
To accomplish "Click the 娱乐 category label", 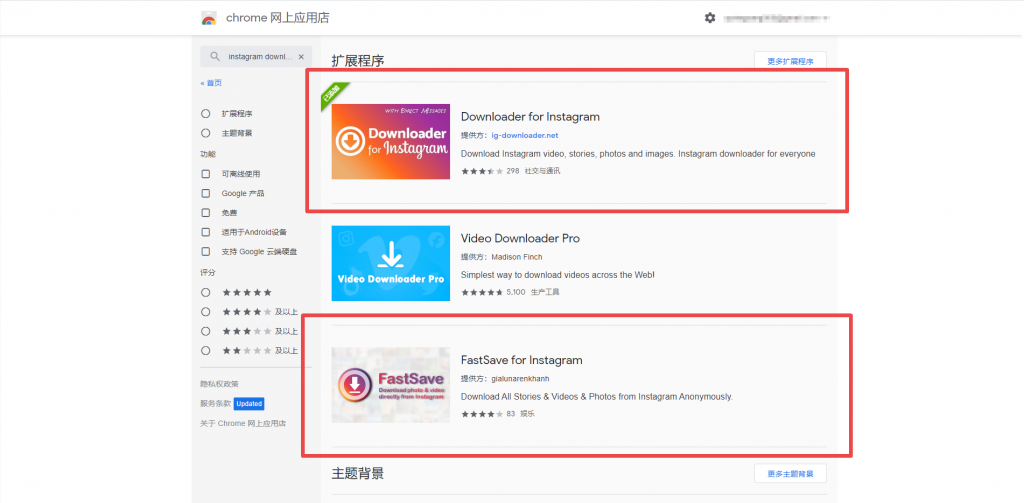I will 527,414.
